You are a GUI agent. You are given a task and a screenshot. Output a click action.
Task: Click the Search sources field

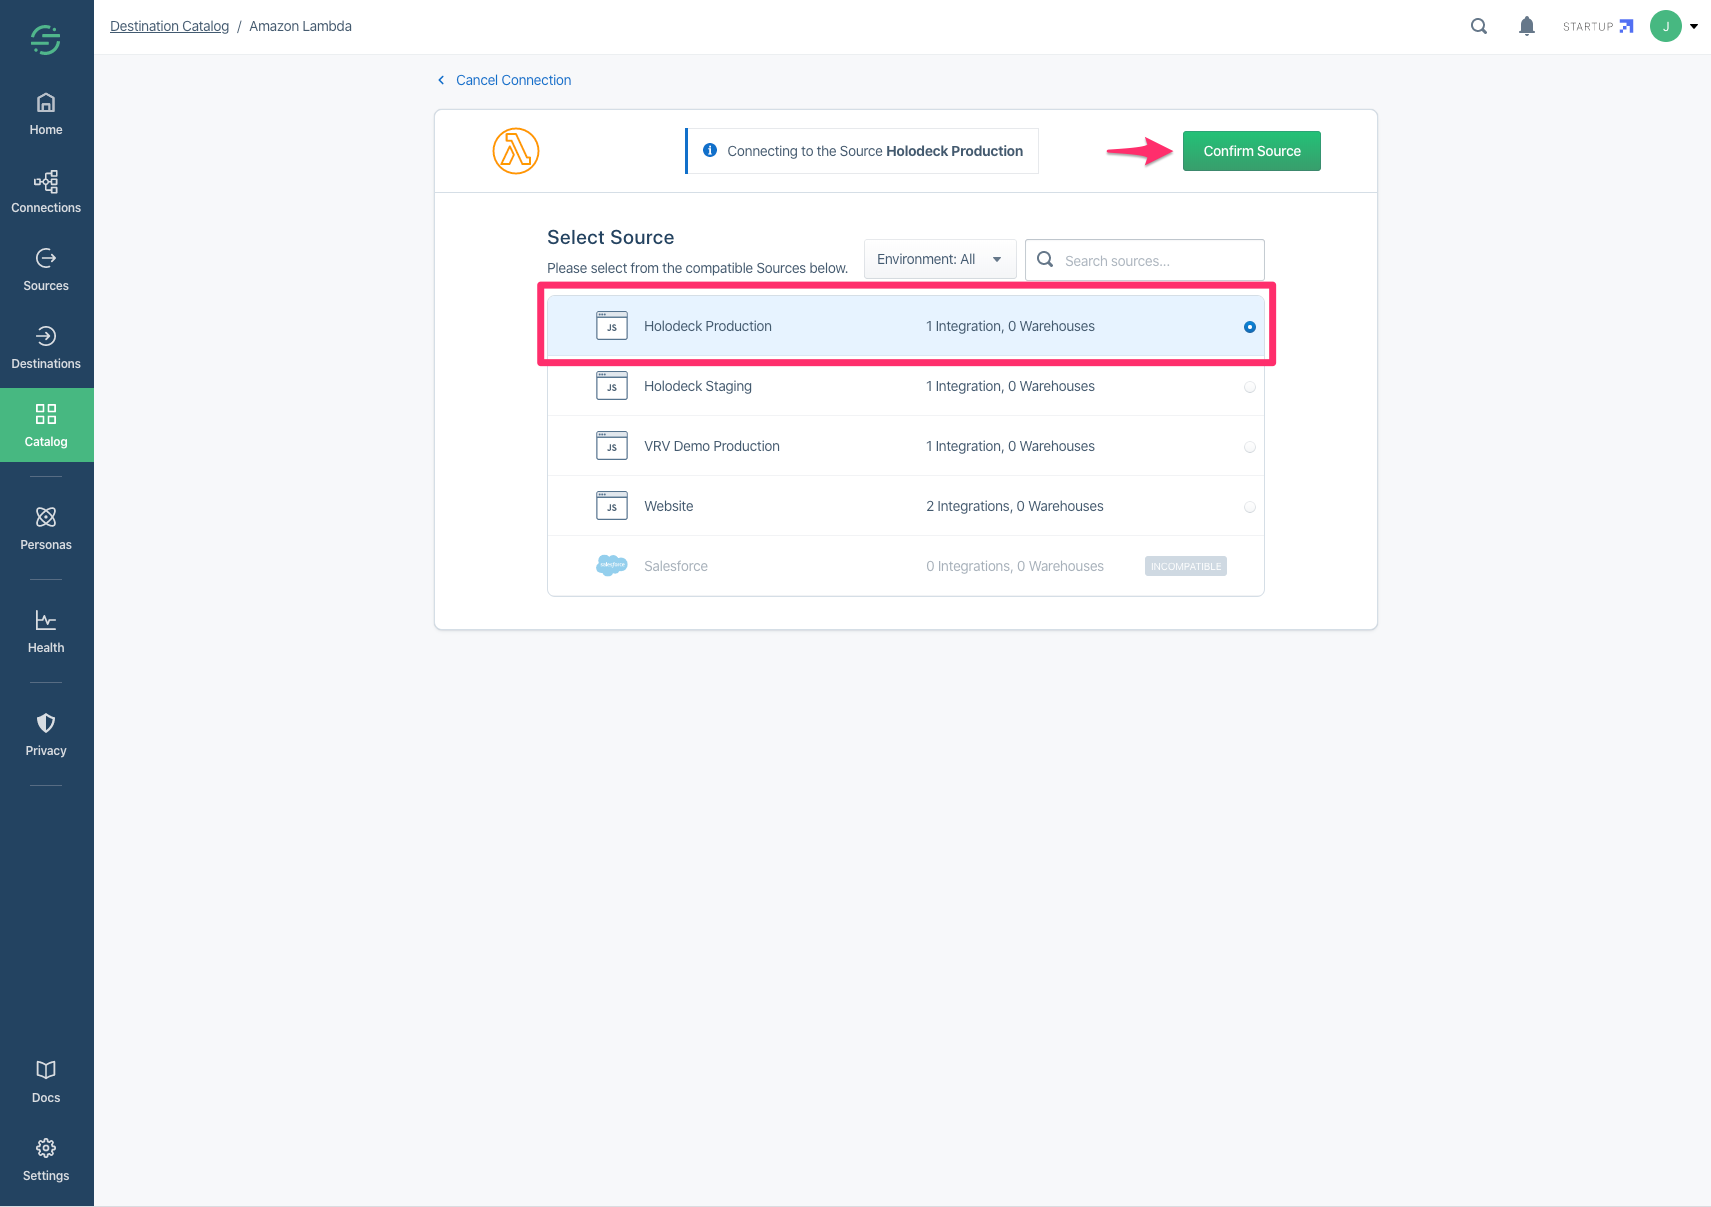click(1145, 260)
